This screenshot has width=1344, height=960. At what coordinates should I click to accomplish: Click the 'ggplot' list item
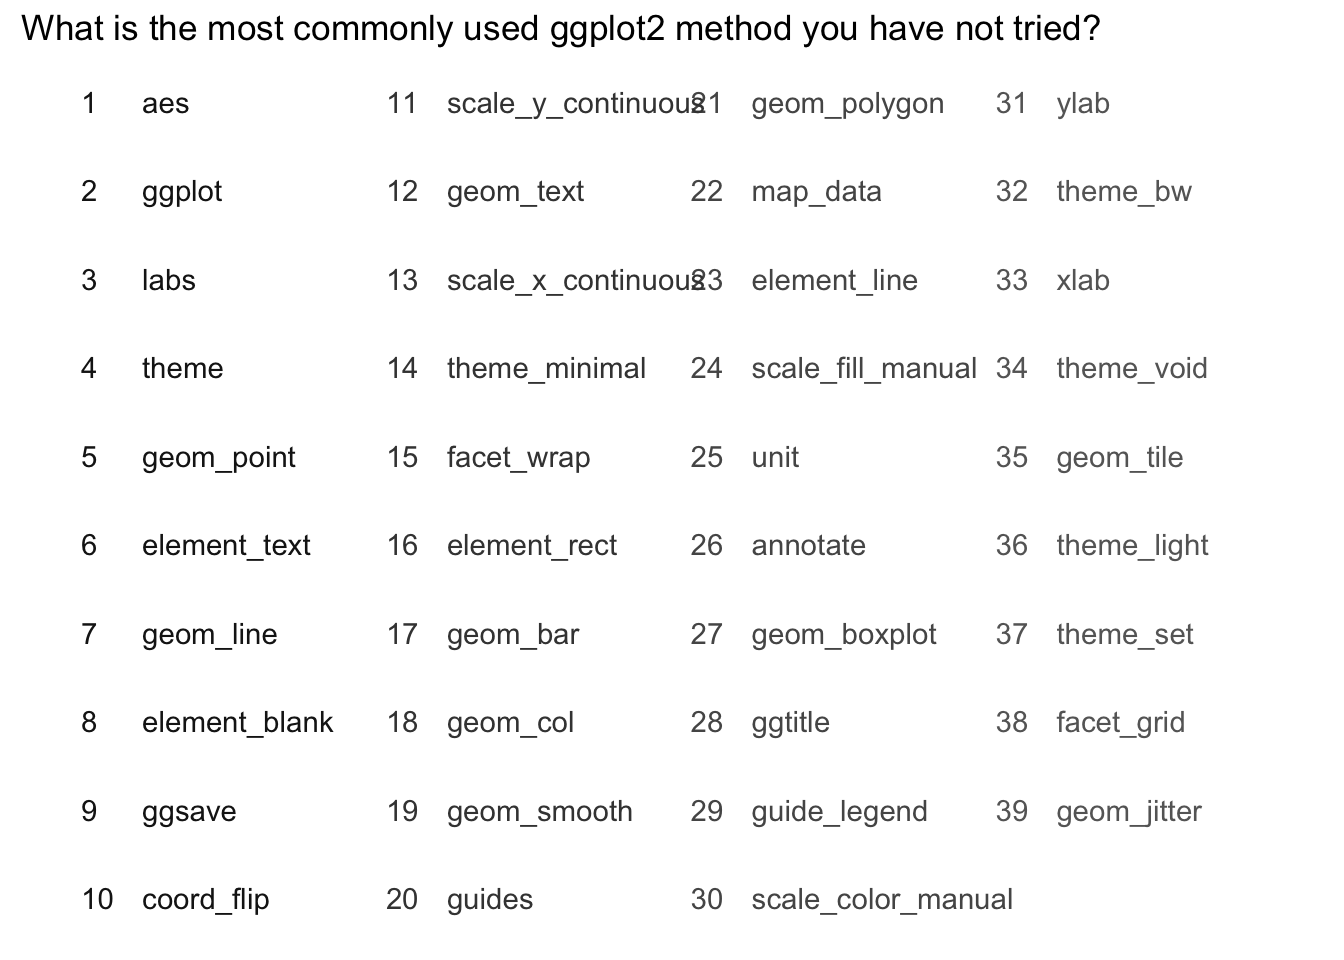tap(182, 192)
